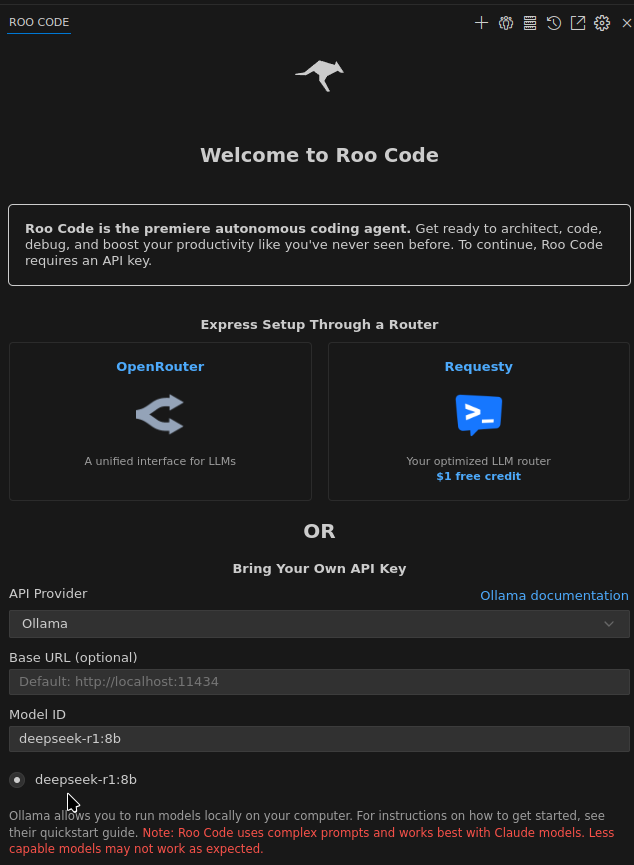Close the Roo Code panel
The width and height of the screenshot is (634, 865).
(x=626, y=23)
